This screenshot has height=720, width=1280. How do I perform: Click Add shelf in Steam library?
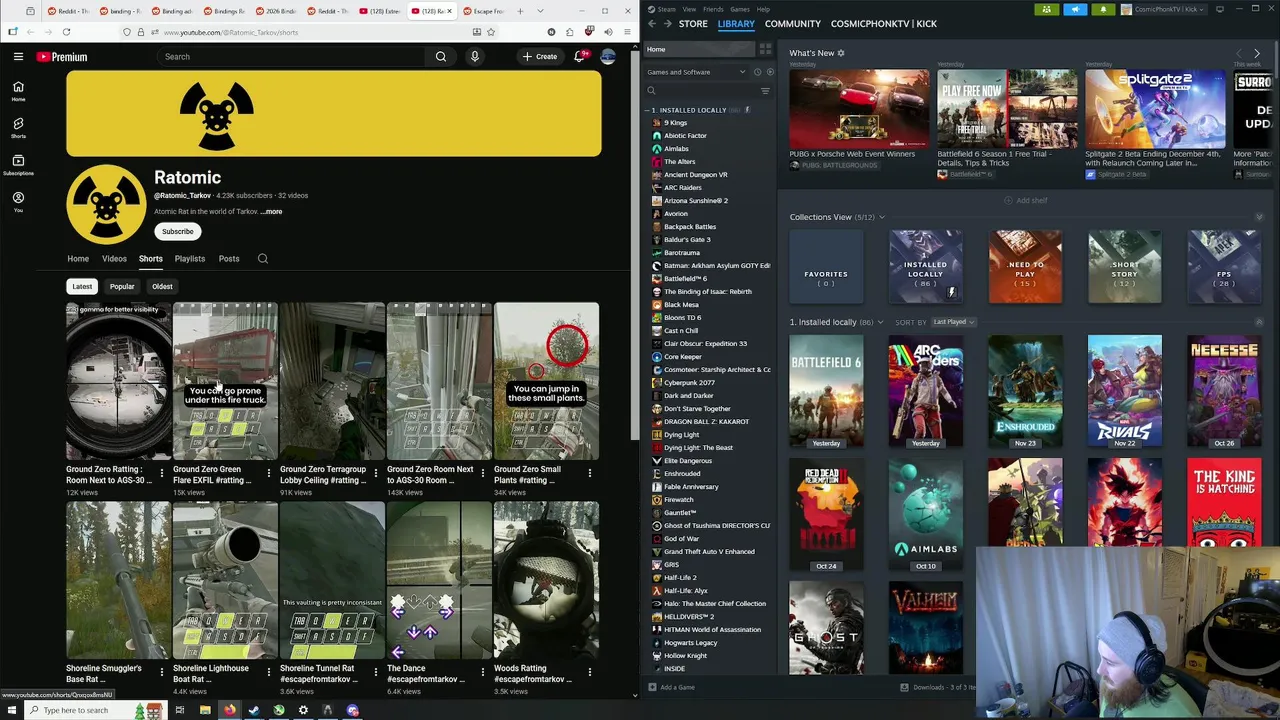1026,200
